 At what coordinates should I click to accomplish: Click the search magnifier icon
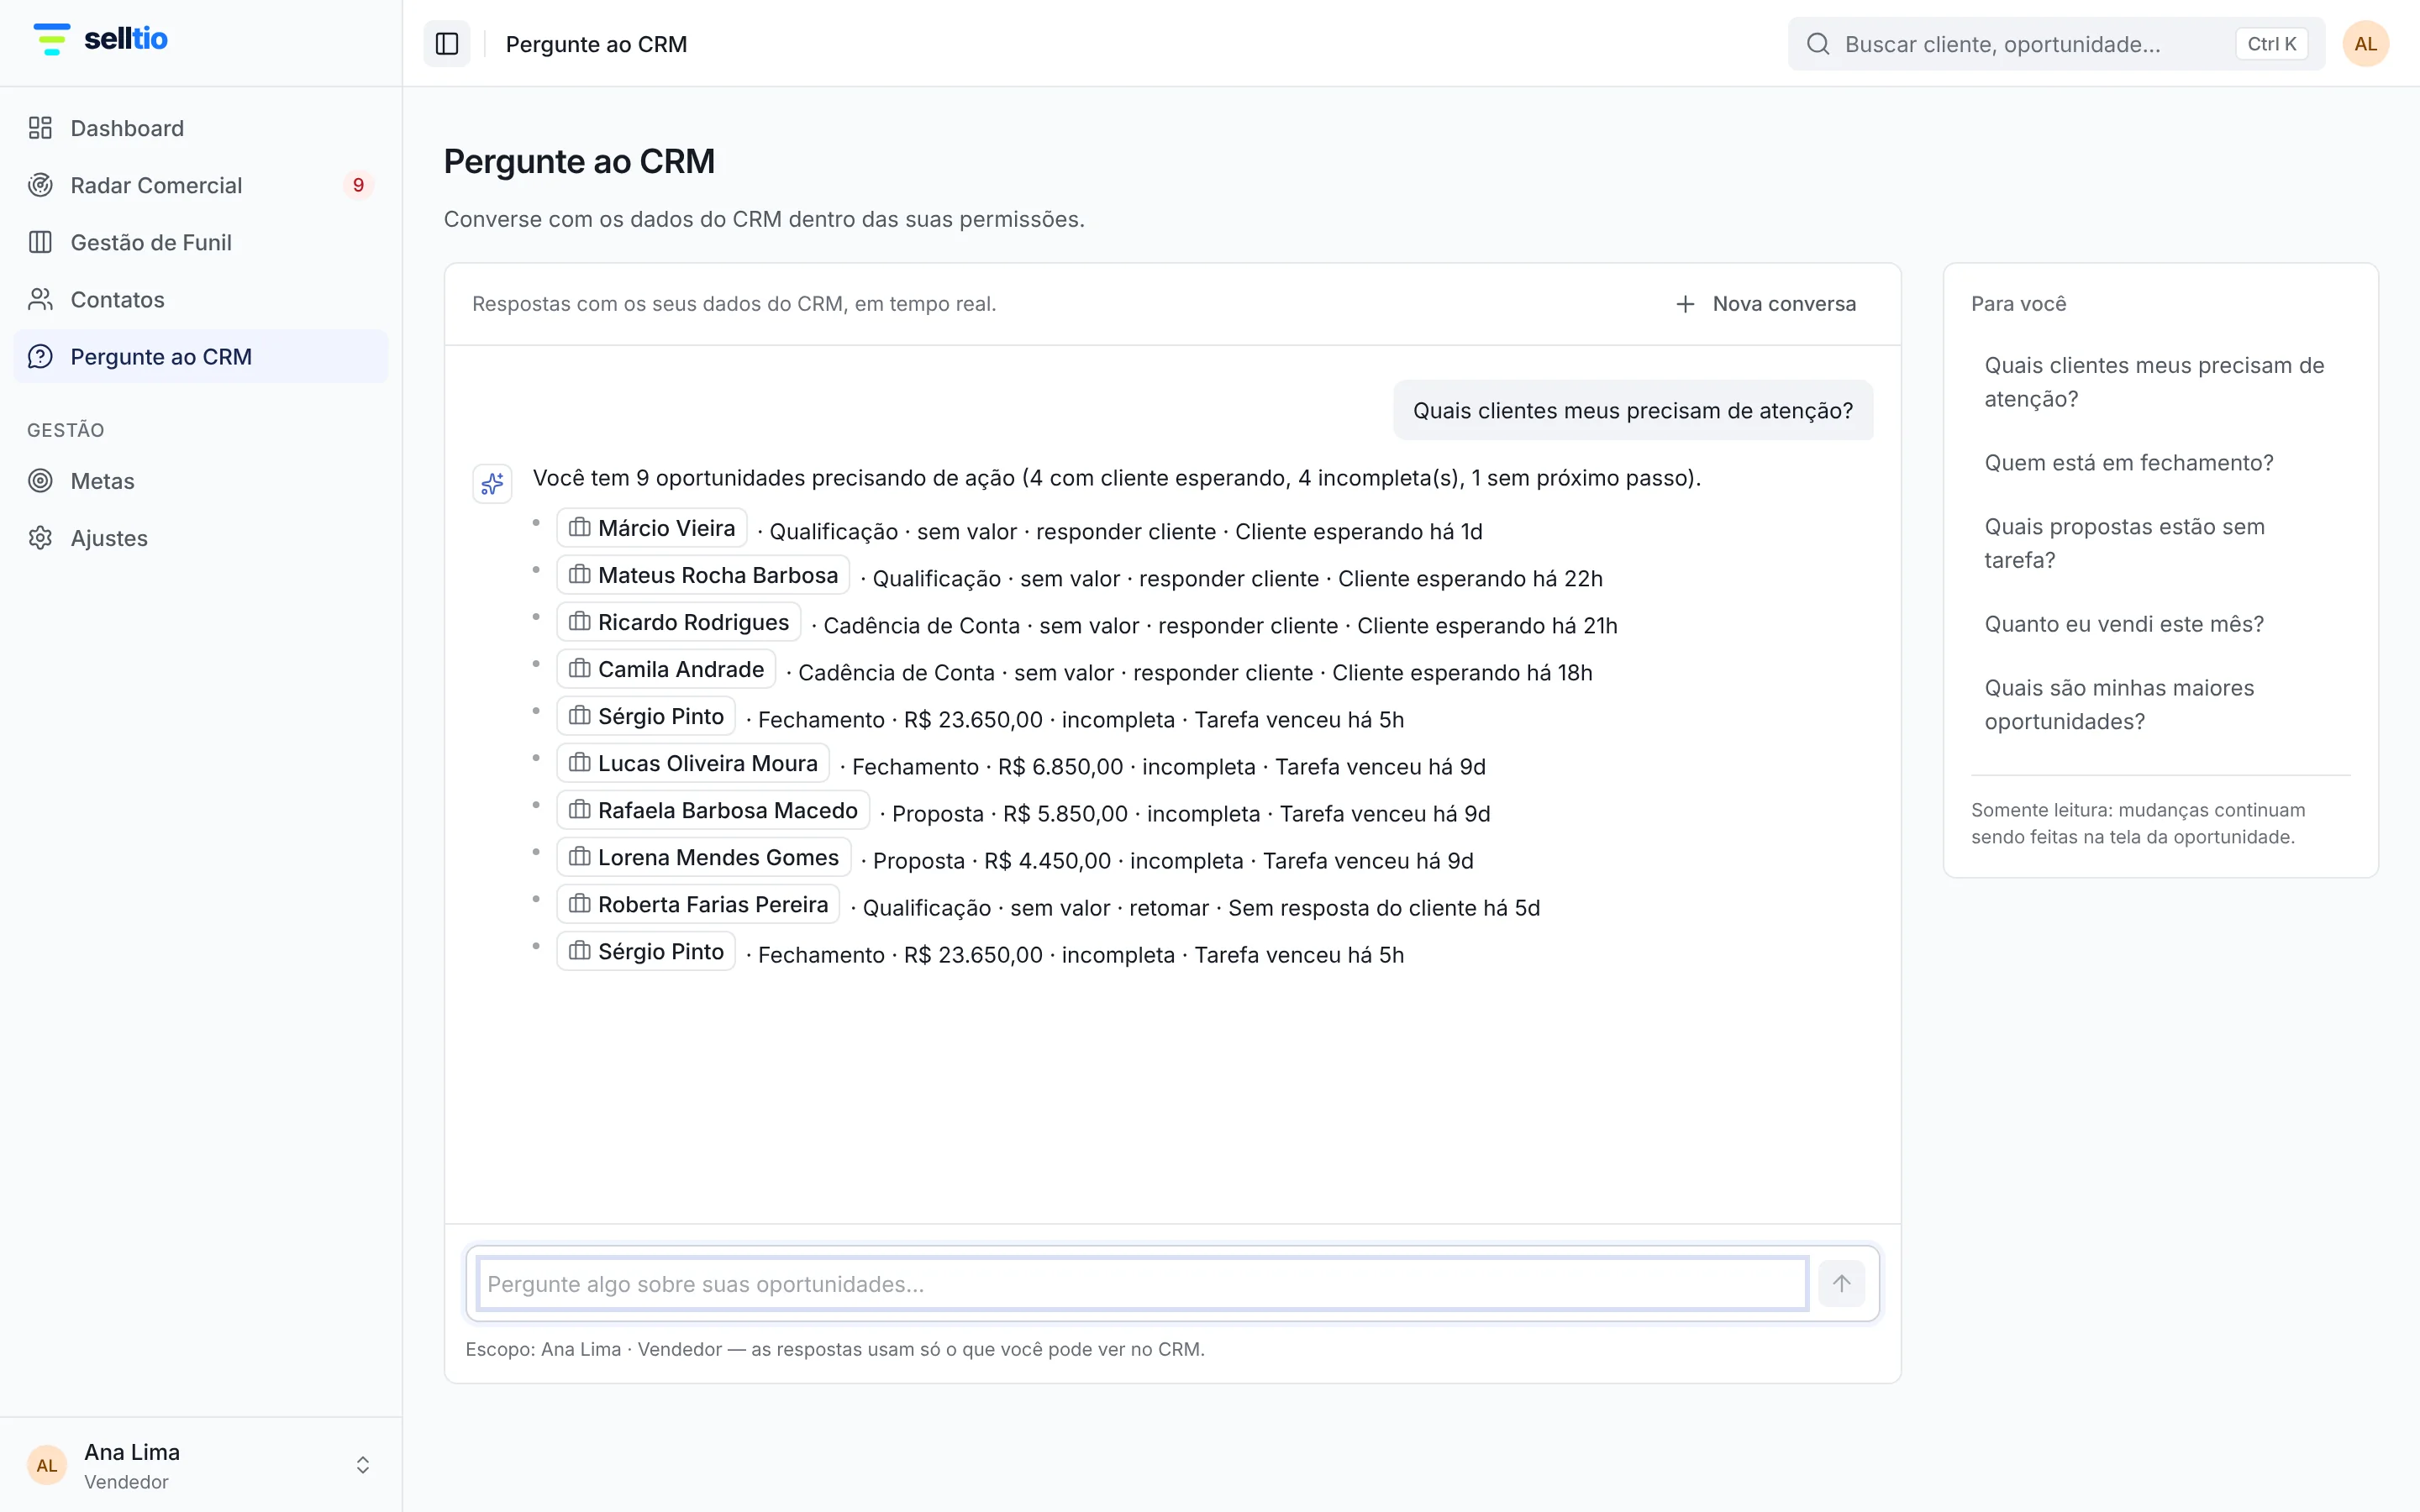[1818, 44]
